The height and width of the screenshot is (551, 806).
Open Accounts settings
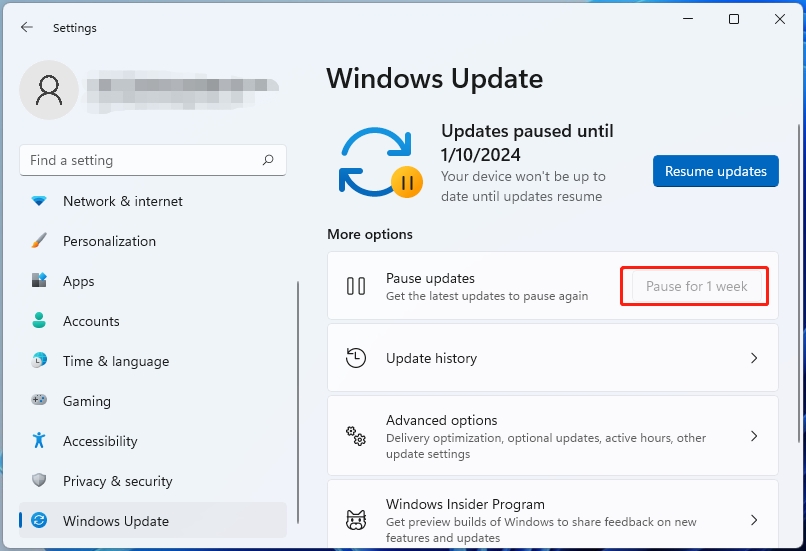[153, 321]
